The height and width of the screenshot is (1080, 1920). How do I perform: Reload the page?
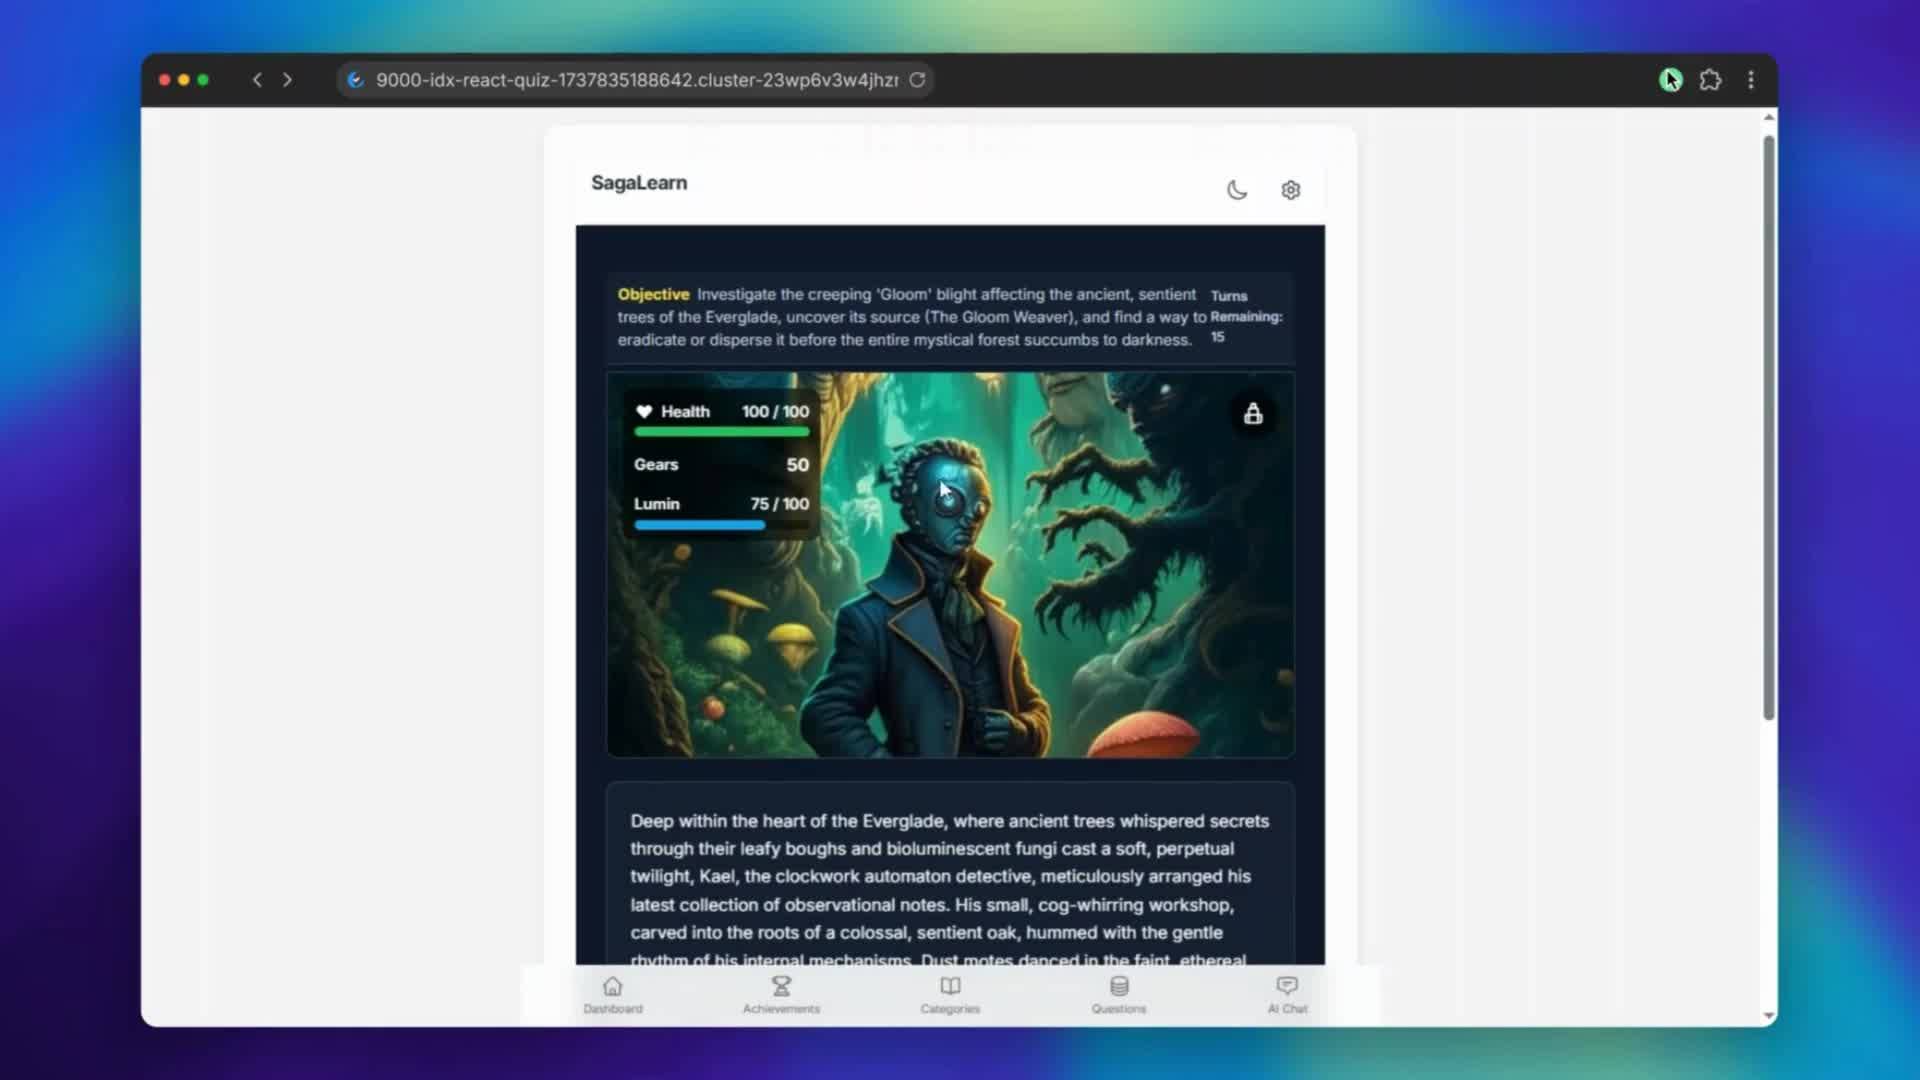917,80
